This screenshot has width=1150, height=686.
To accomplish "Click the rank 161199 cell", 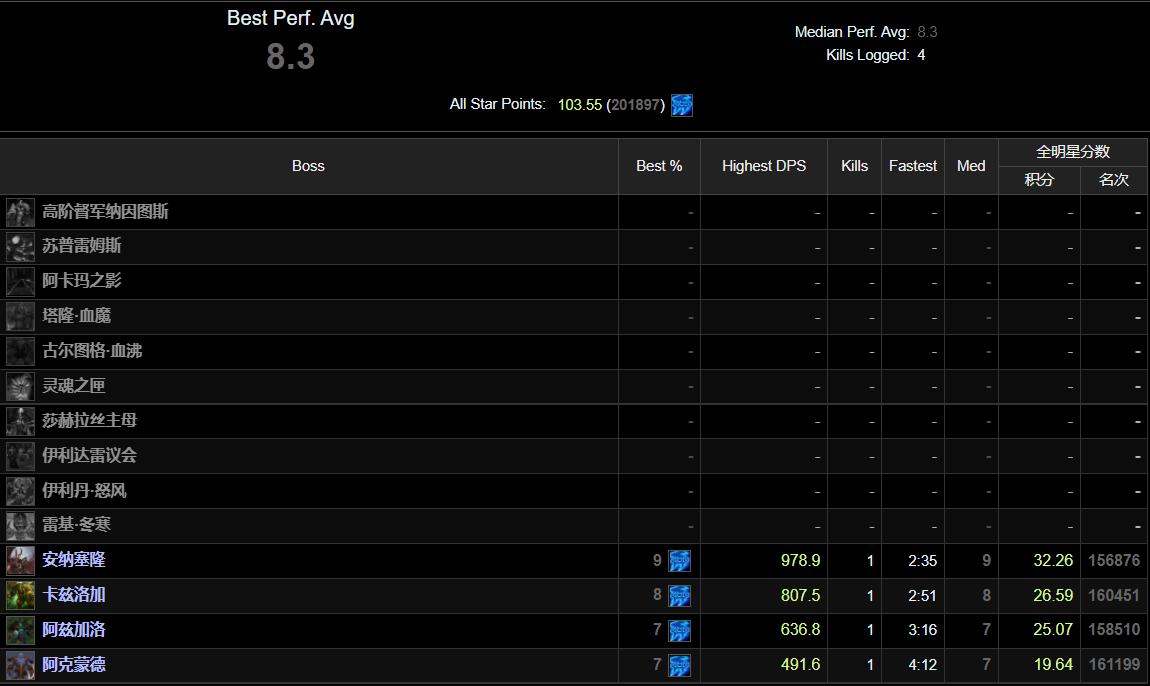I will coord(1114,665).
